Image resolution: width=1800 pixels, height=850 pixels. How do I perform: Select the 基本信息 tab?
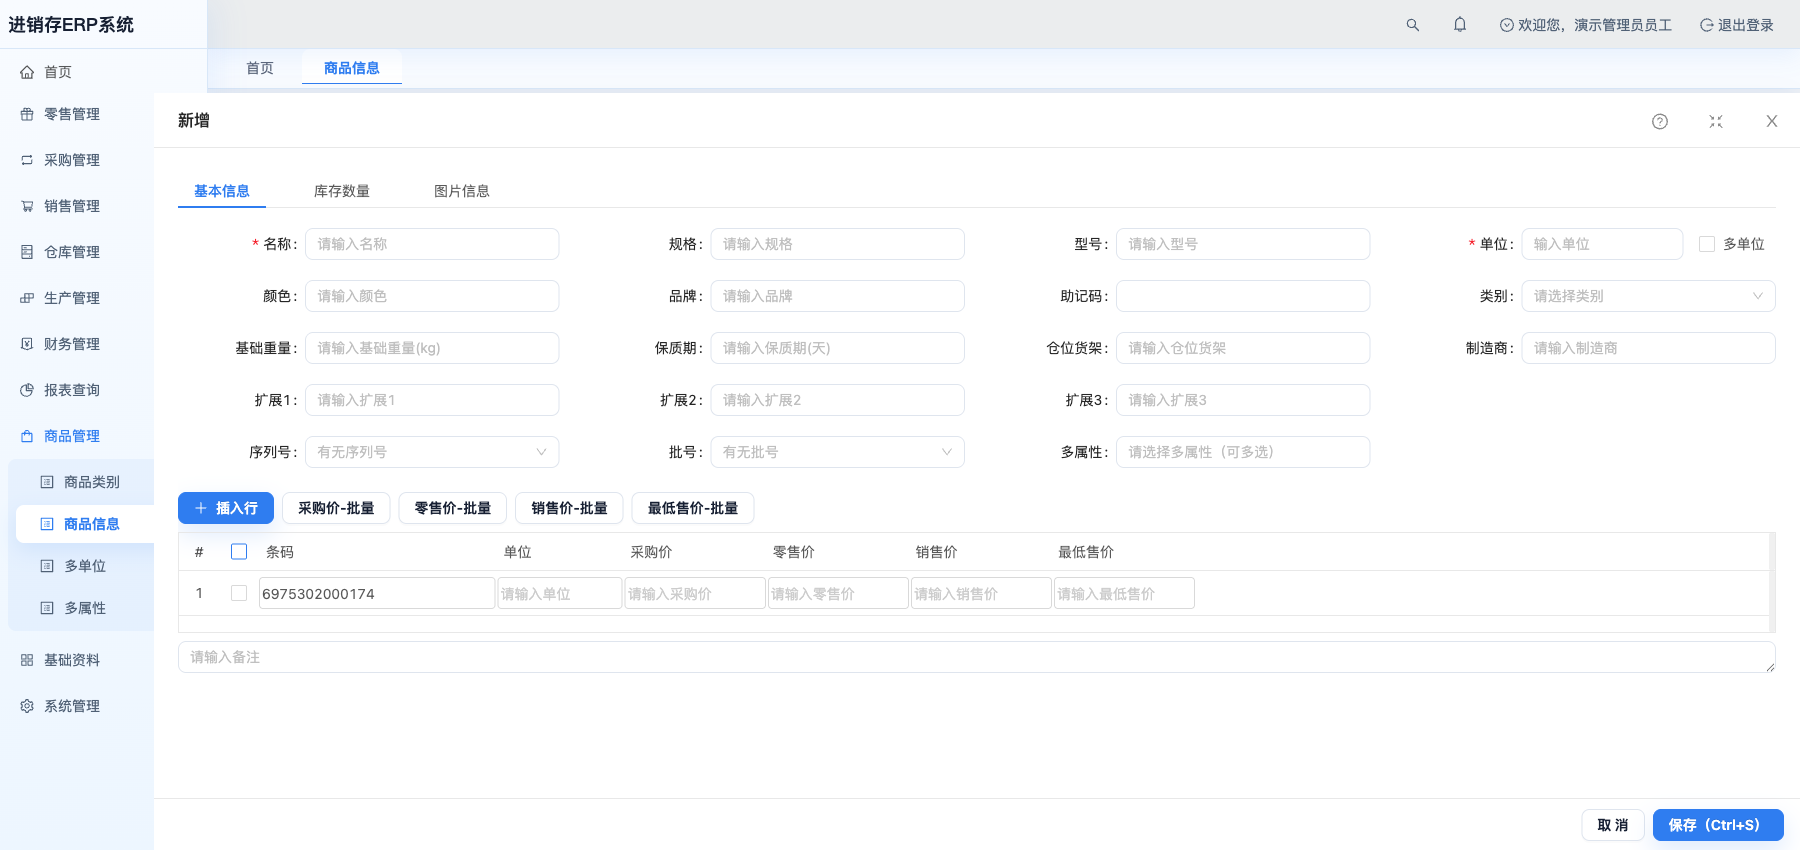click(x=222, y=191)
